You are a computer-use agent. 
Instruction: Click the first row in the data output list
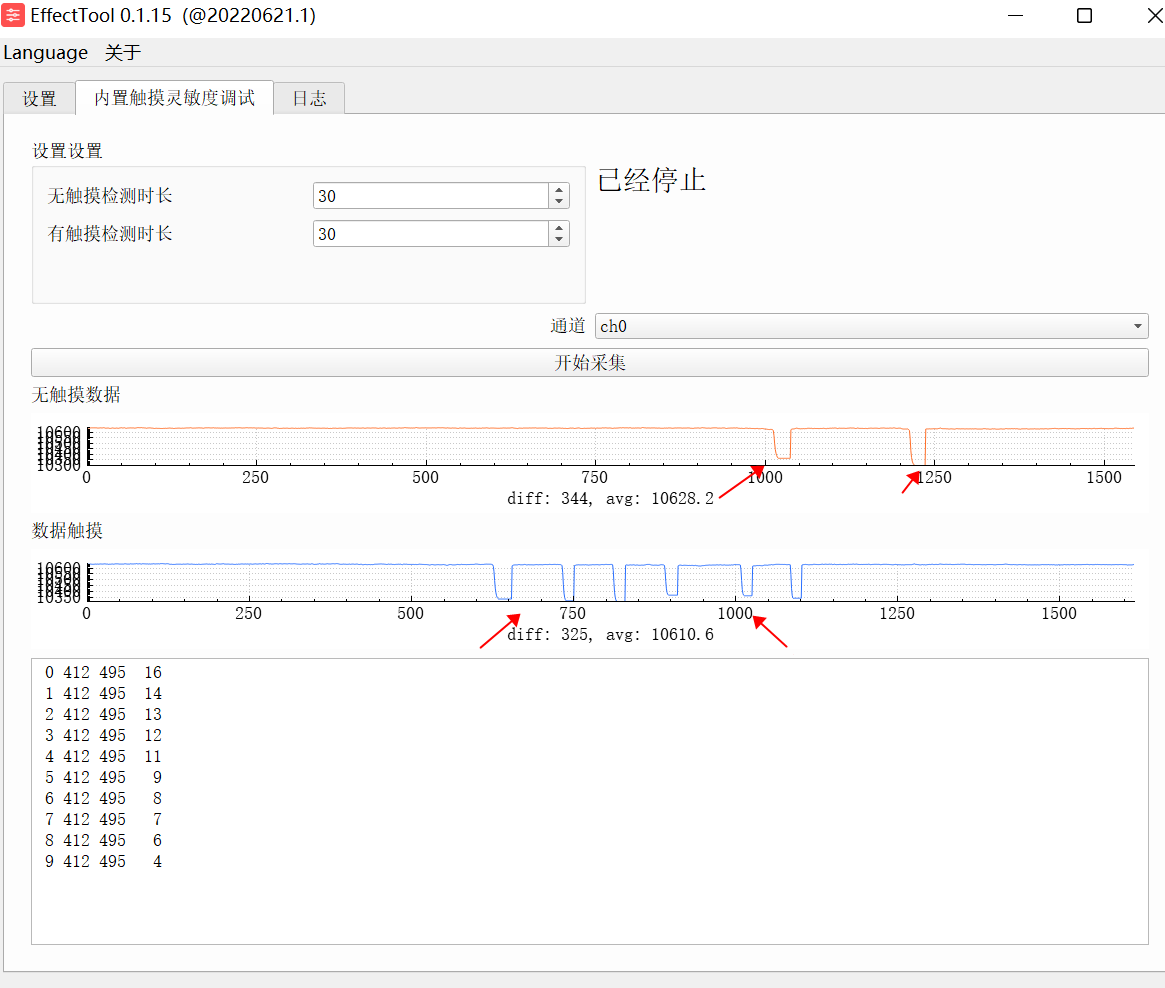[103, 672]
